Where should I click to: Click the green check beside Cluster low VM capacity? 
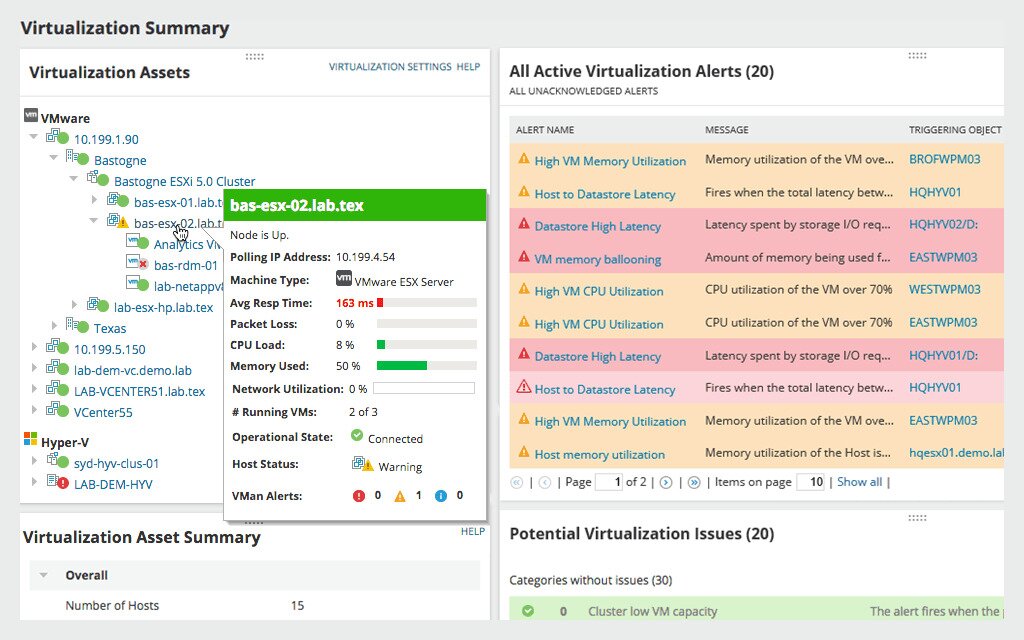pyautogui.click(x=528, y=610)
